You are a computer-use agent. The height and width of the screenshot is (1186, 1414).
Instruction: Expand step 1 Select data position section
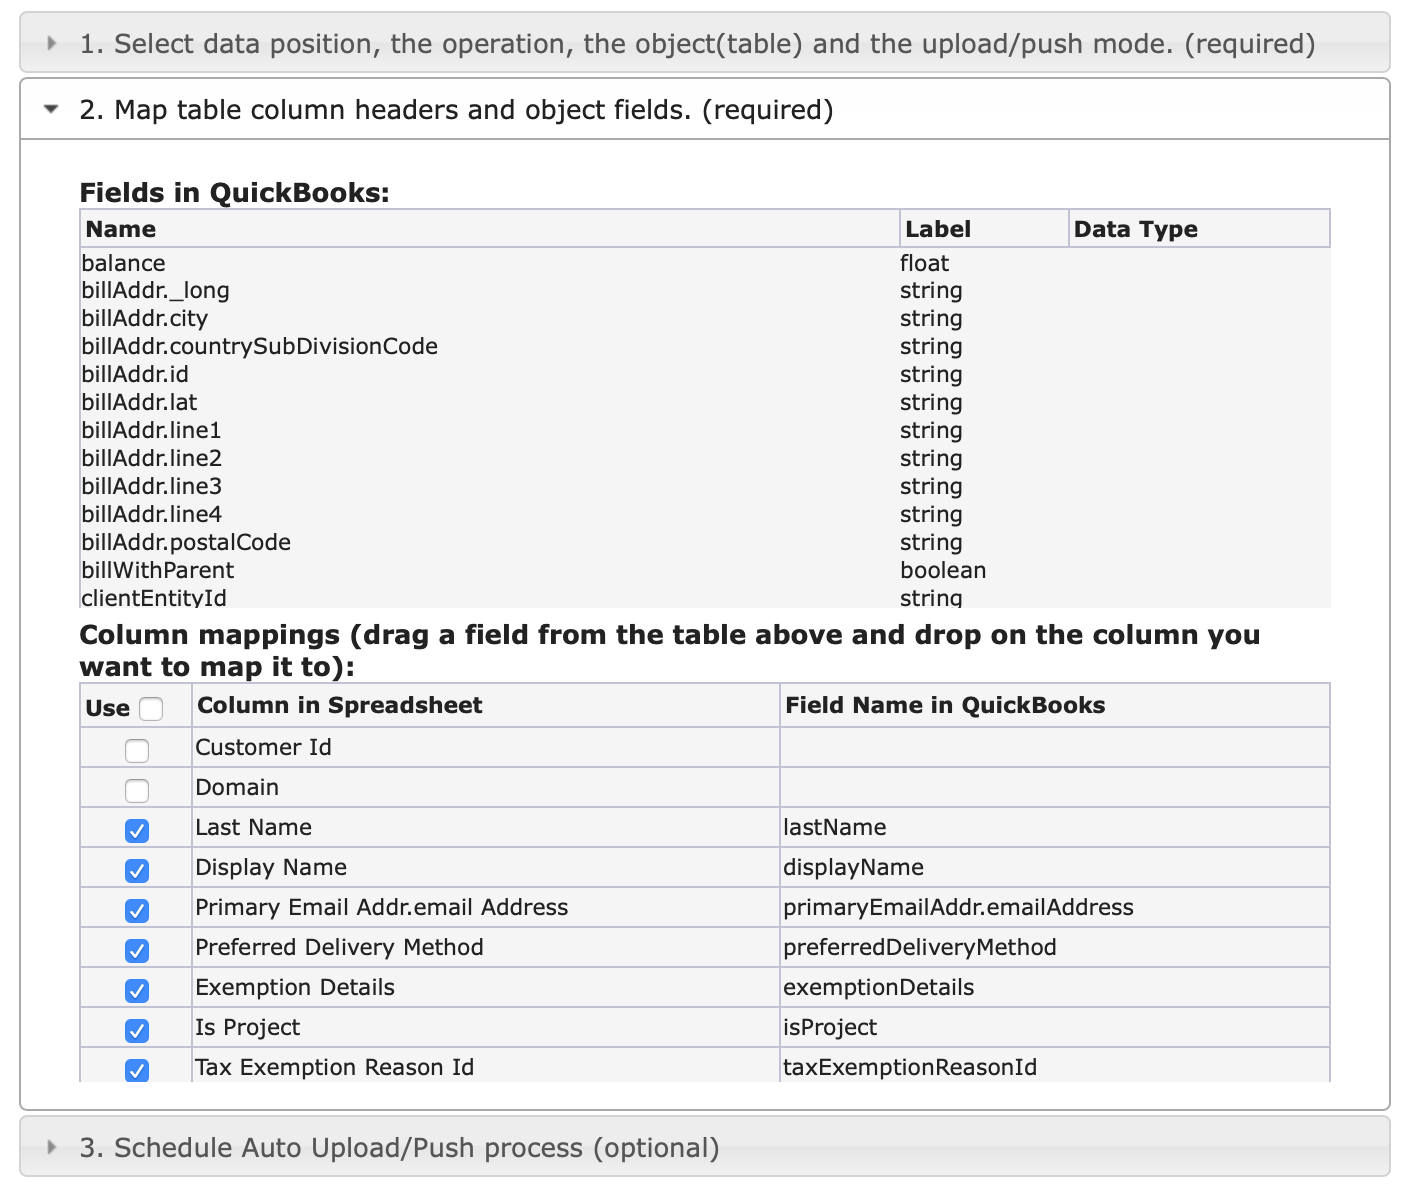(704, 43)
